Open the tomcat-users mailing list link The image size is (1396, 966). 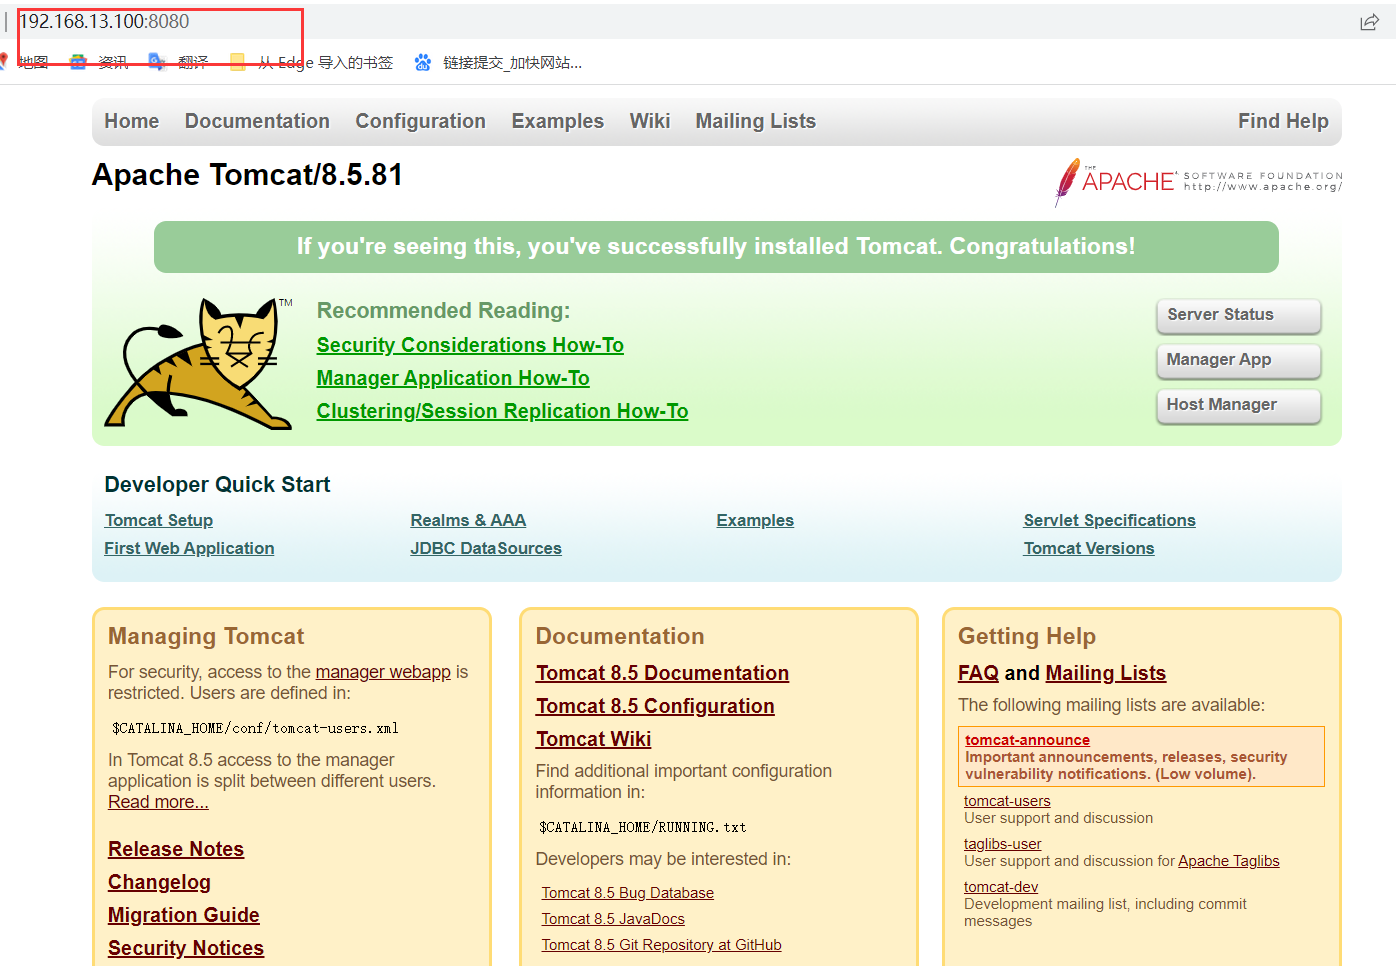coord(1007,801)
